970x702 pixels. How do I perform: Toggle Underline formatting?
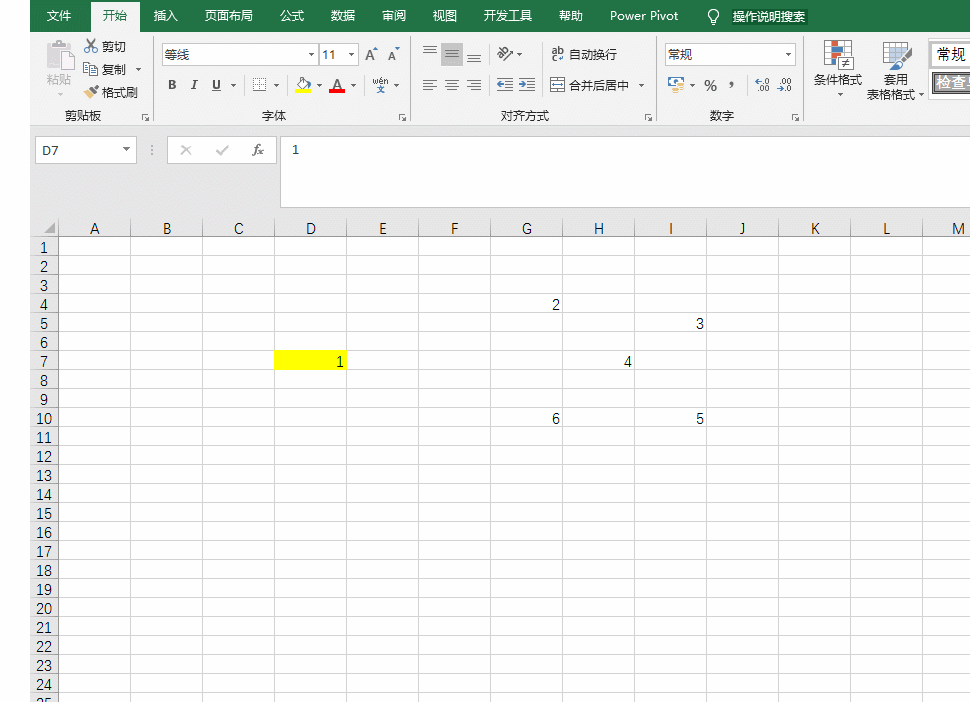tap(216, 85)
